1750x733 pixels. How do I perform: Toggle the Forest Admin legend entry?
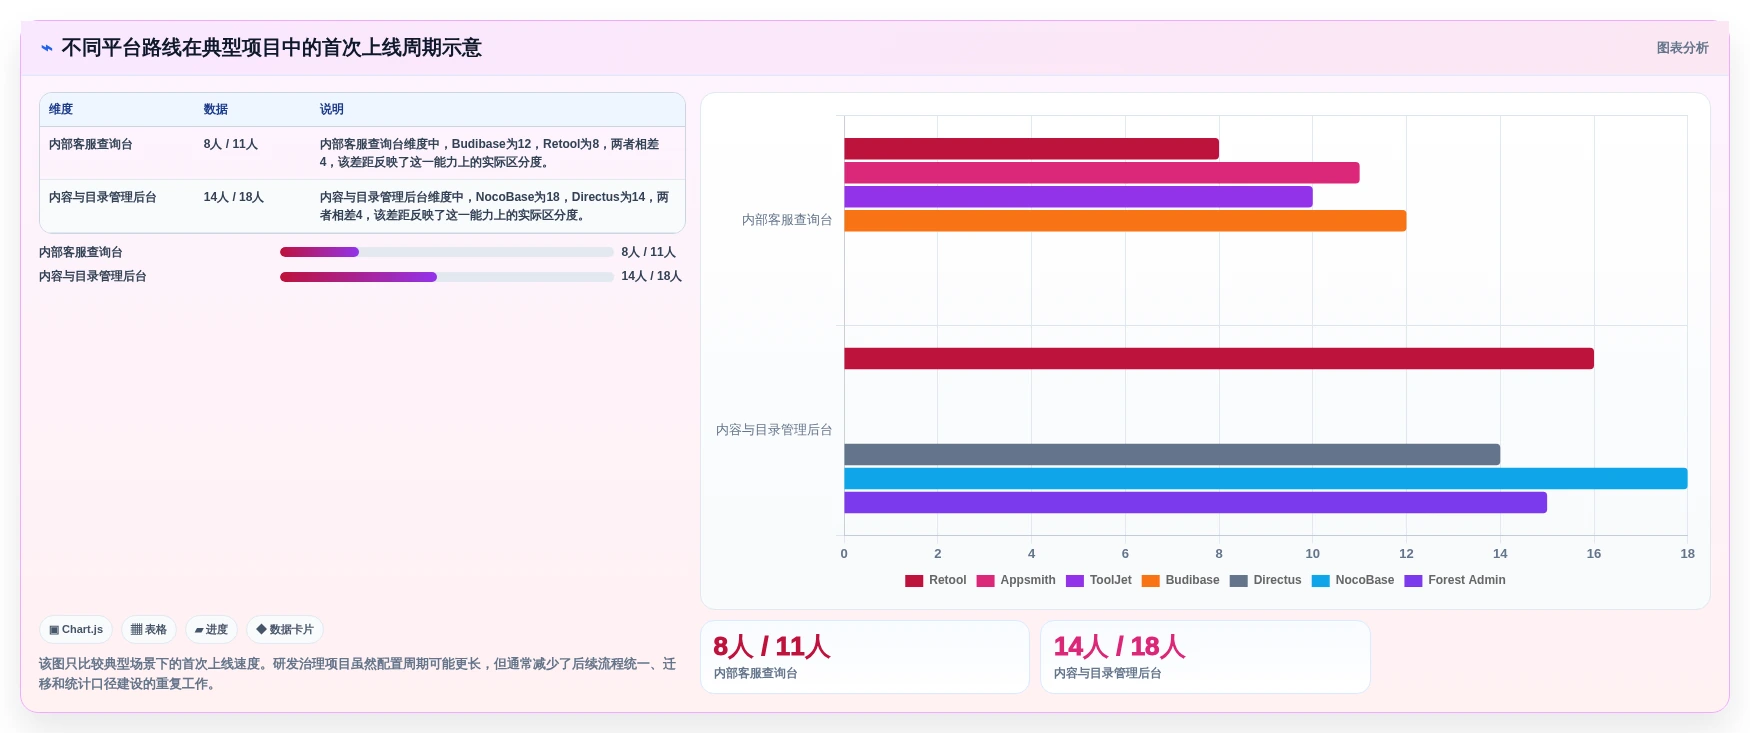coord(1455,580)
